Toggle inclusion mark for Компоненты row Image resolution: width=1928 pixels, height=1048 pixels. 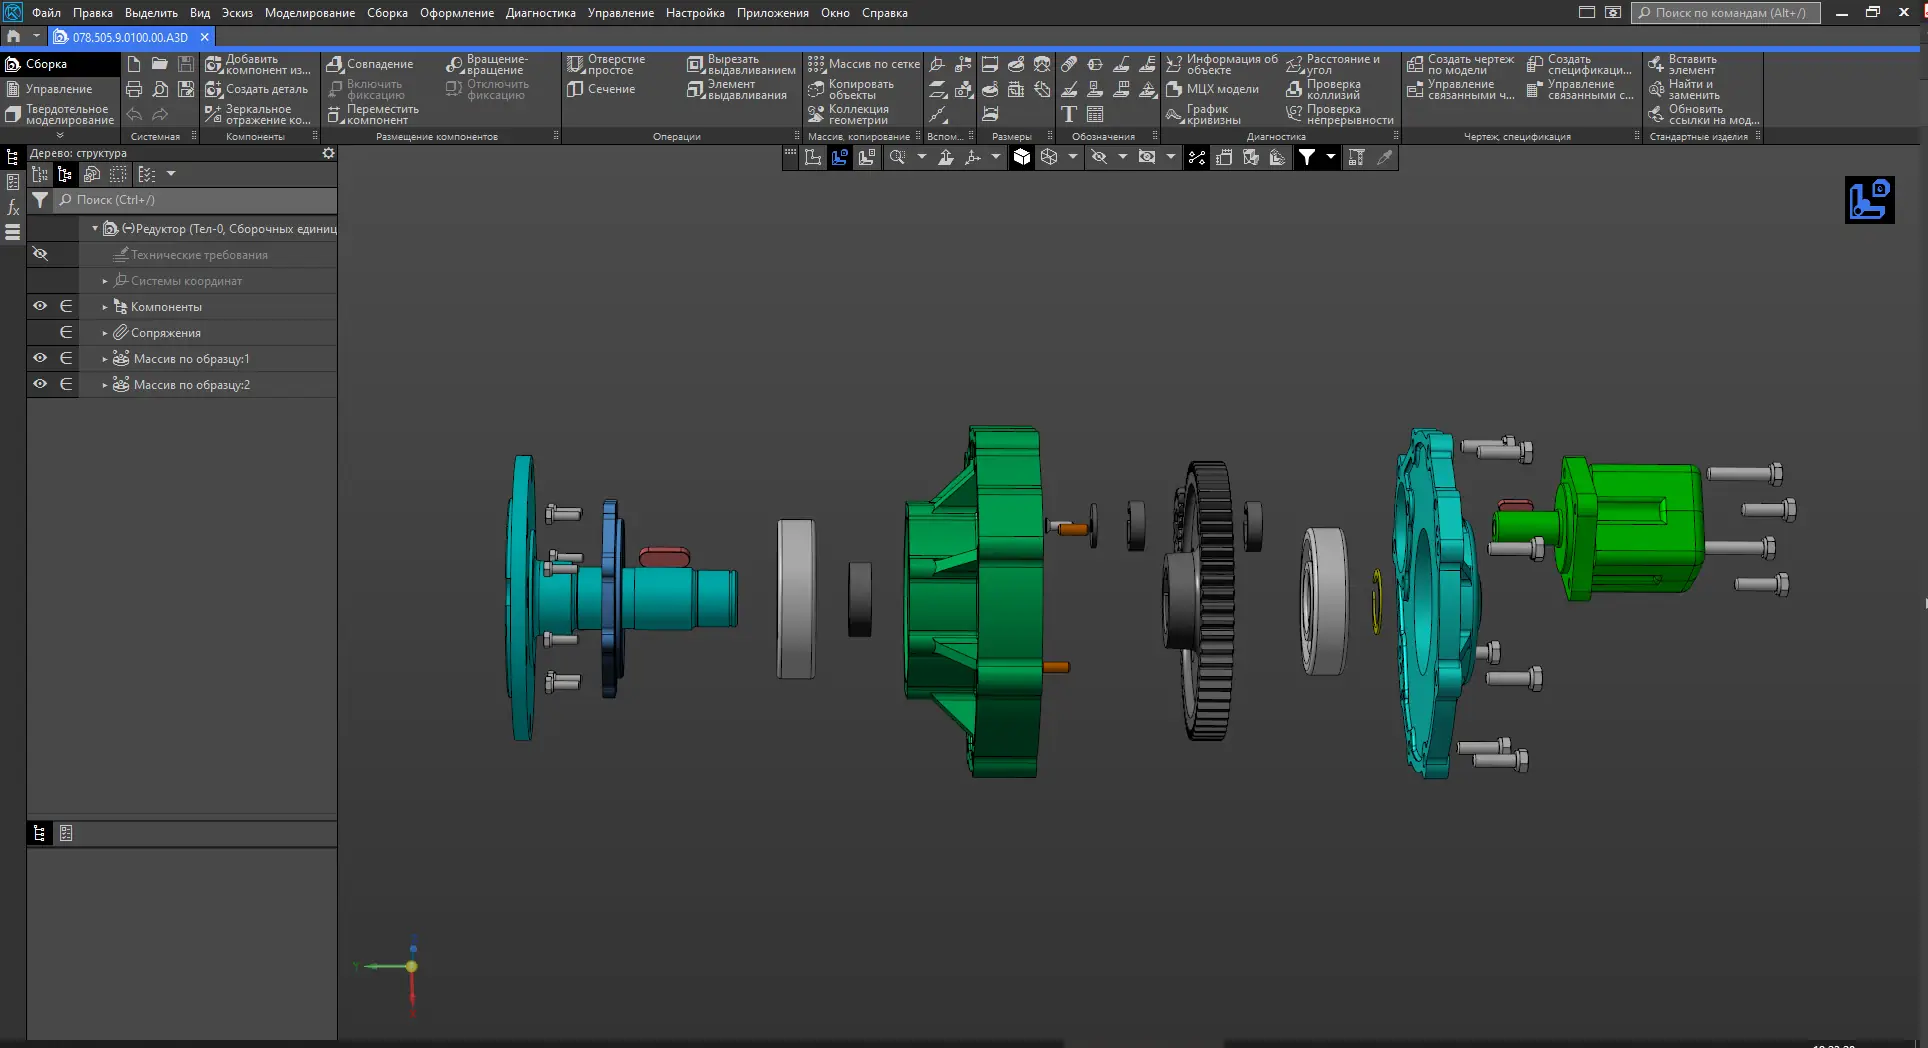point(66,306)
